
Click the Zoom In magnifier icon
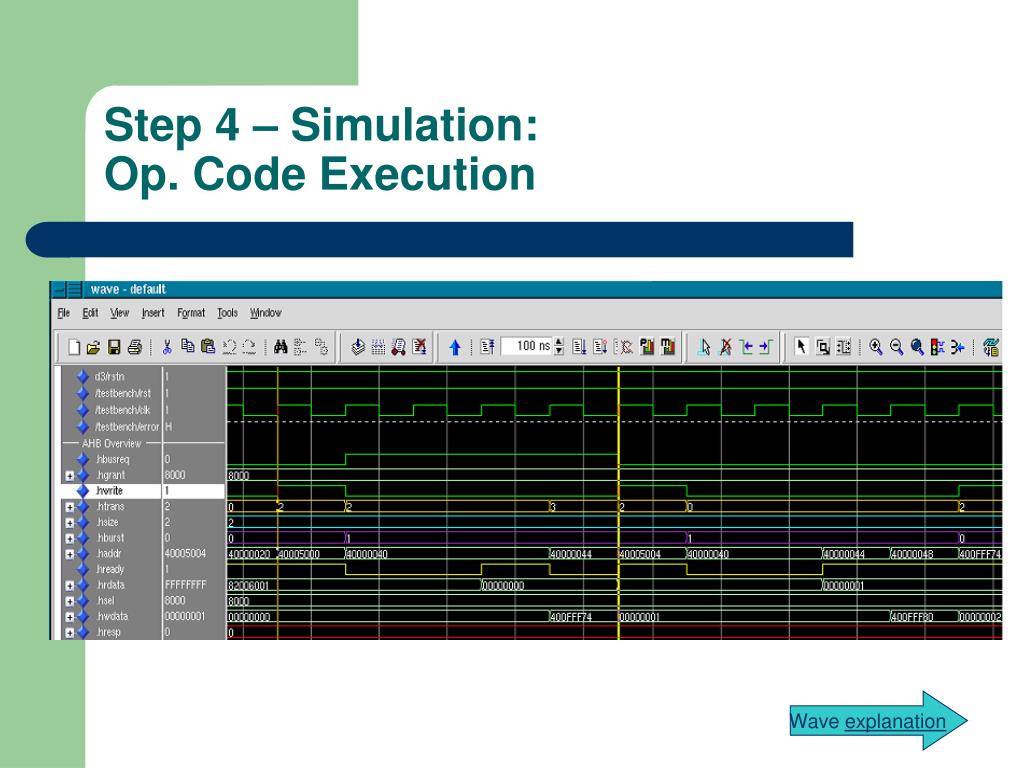(x=876, y=347)
